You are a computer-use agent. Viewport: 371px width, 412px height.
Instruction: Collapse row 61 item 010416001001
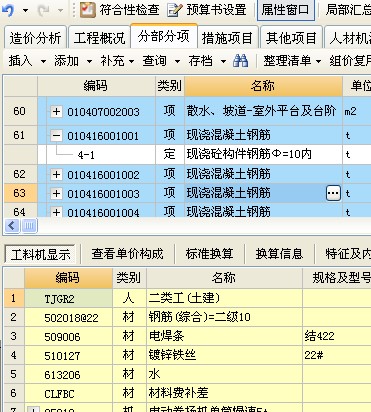(56, 136)
